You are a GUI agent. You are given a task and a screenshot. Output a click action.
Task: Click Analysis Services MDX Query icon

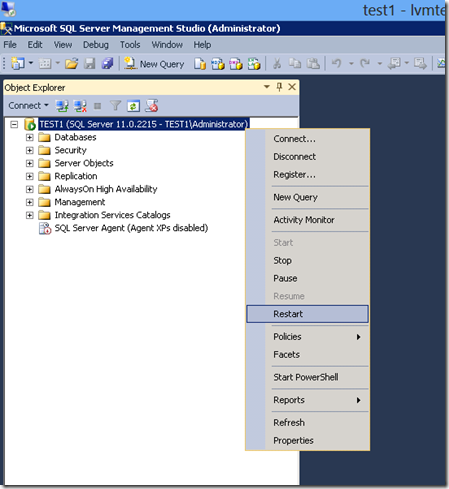pyautogui.click(x=218, y=64)
